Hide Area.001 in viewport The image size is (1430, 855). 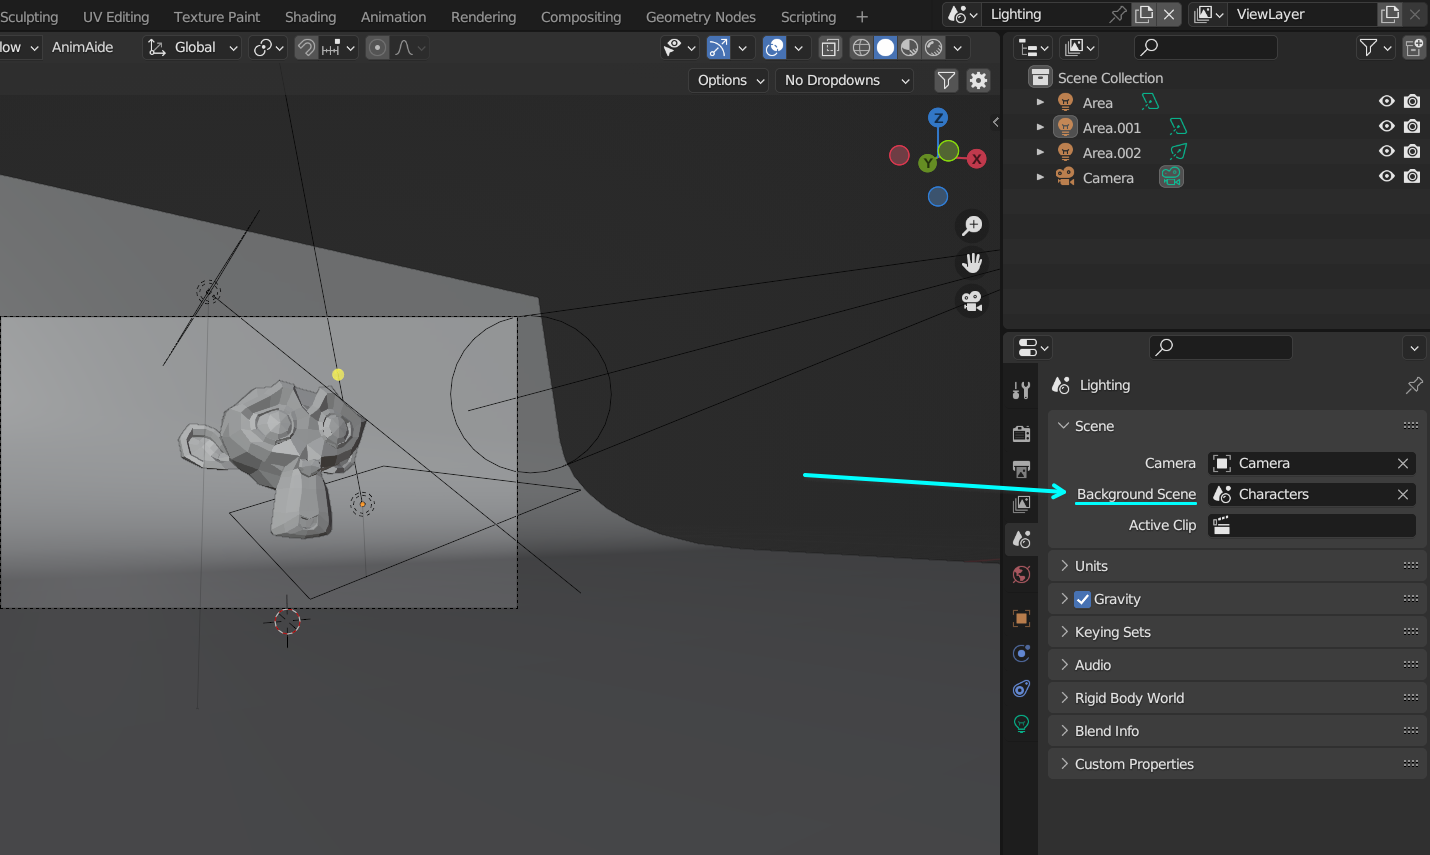(x=1386, y=126)
